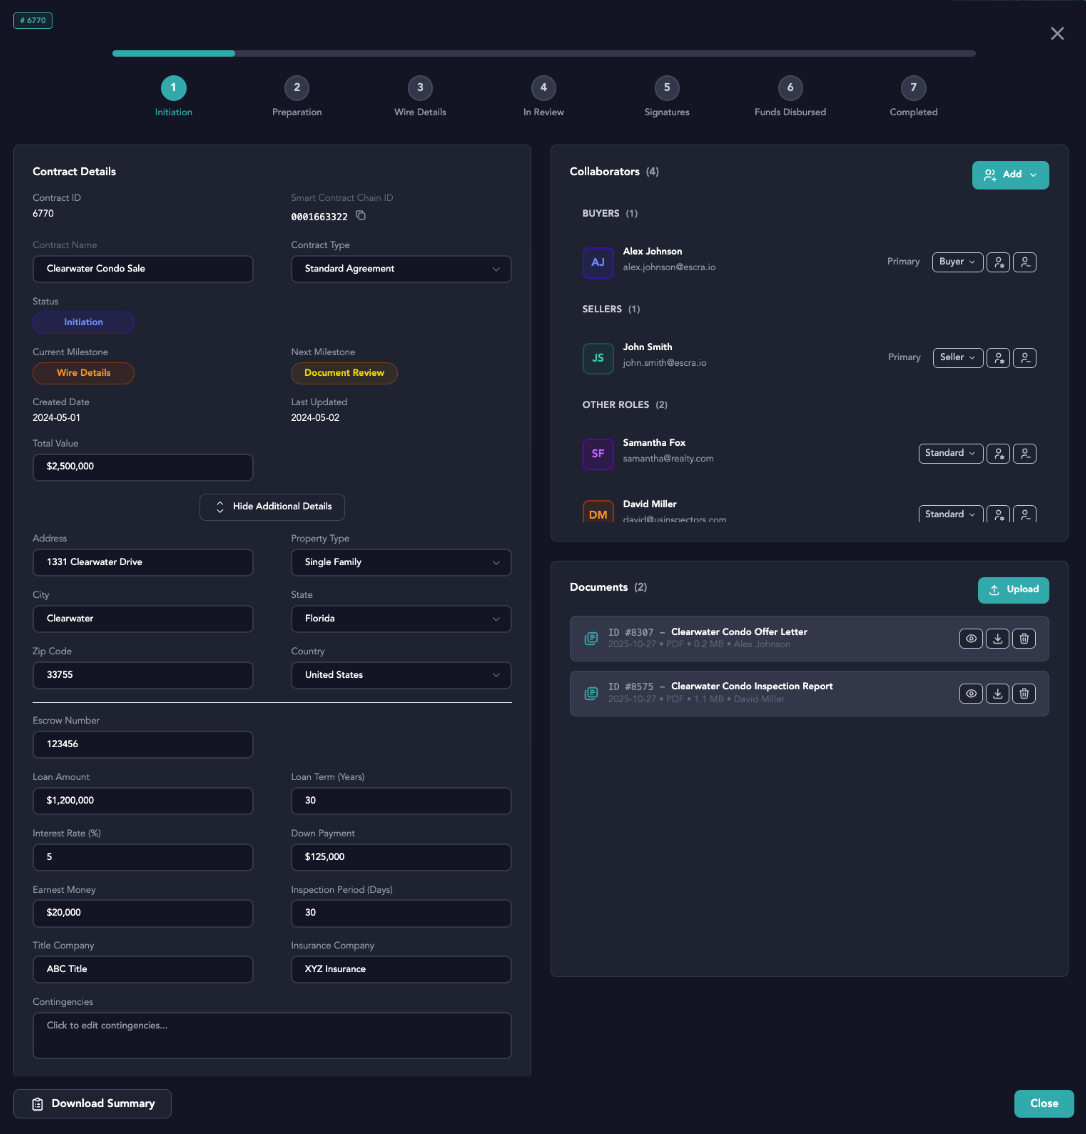Viewport: 1086px width, 1134px height.
Task: Open user settings for David Miller
Action: pos(998,514)
